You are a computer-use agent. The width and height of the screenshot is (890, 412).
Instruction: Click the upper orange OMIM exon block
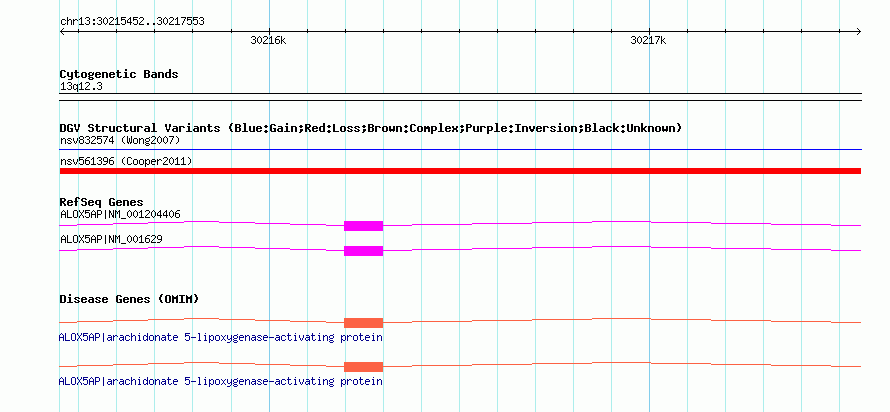[363, 323]
